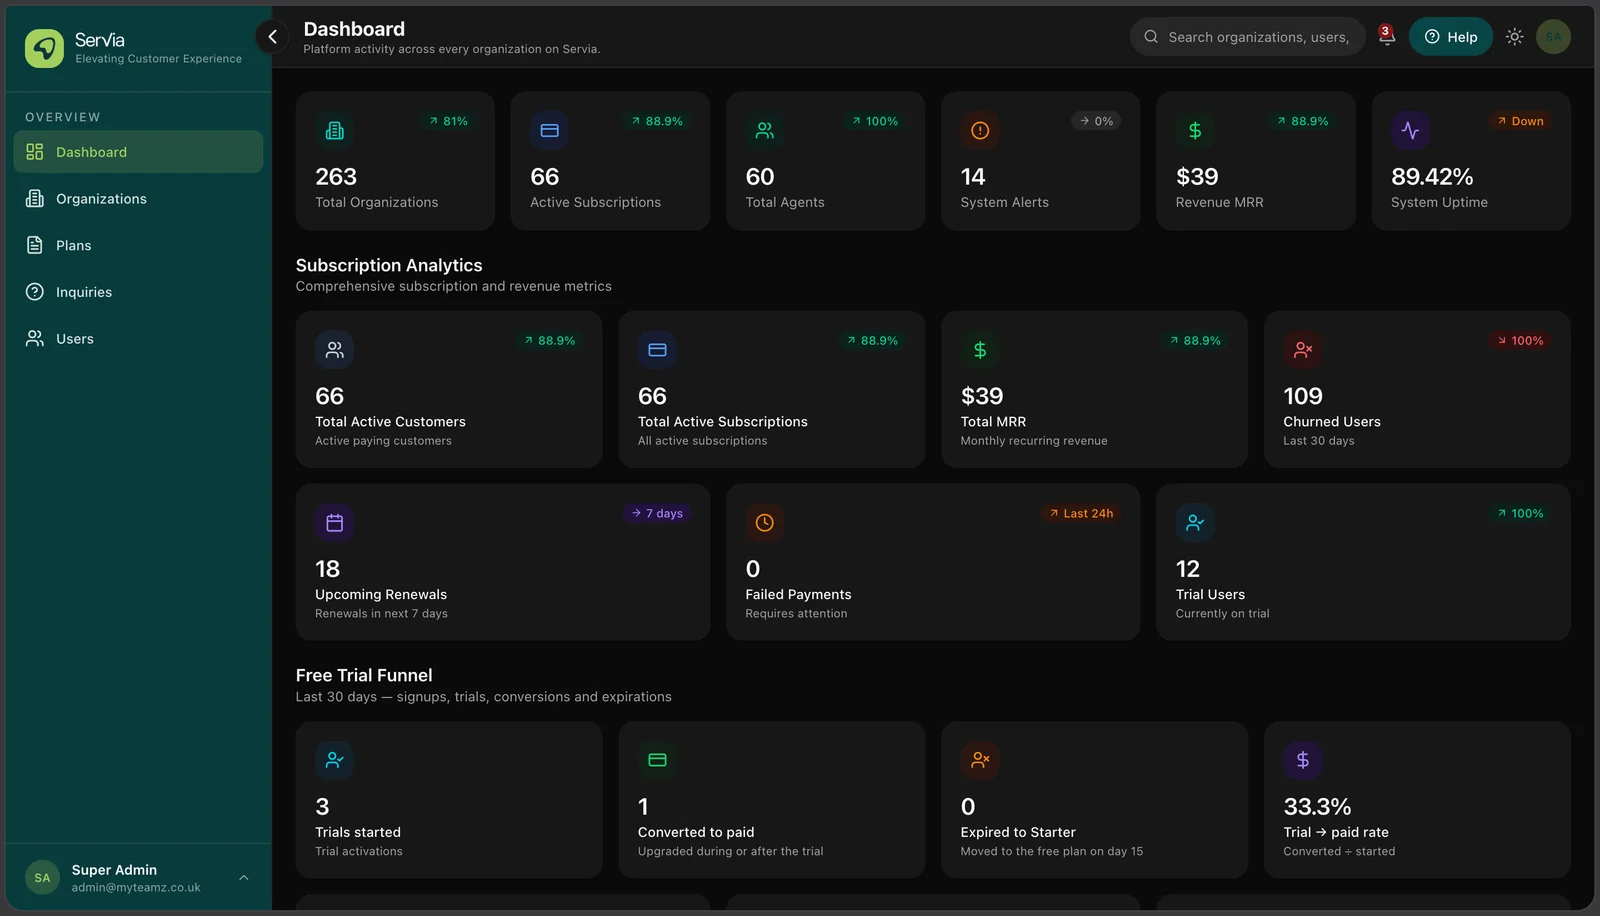Click the Servia logo icon
This screenshot has width=1600, height=916.
click(x=44, y=48)
